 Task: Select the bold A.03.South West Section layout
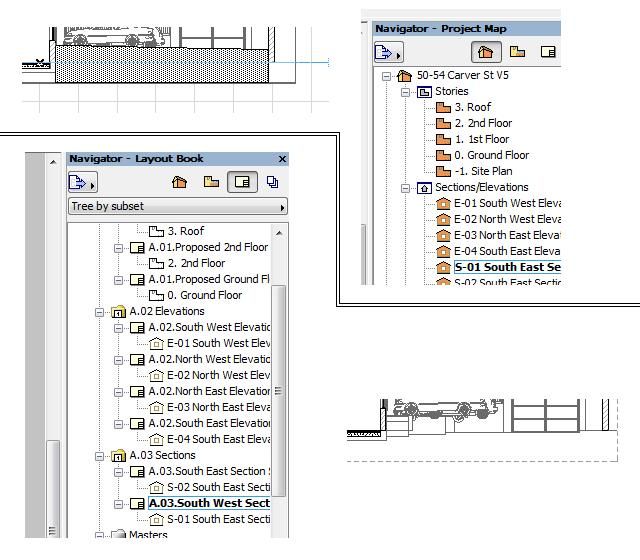pos(209,503)
